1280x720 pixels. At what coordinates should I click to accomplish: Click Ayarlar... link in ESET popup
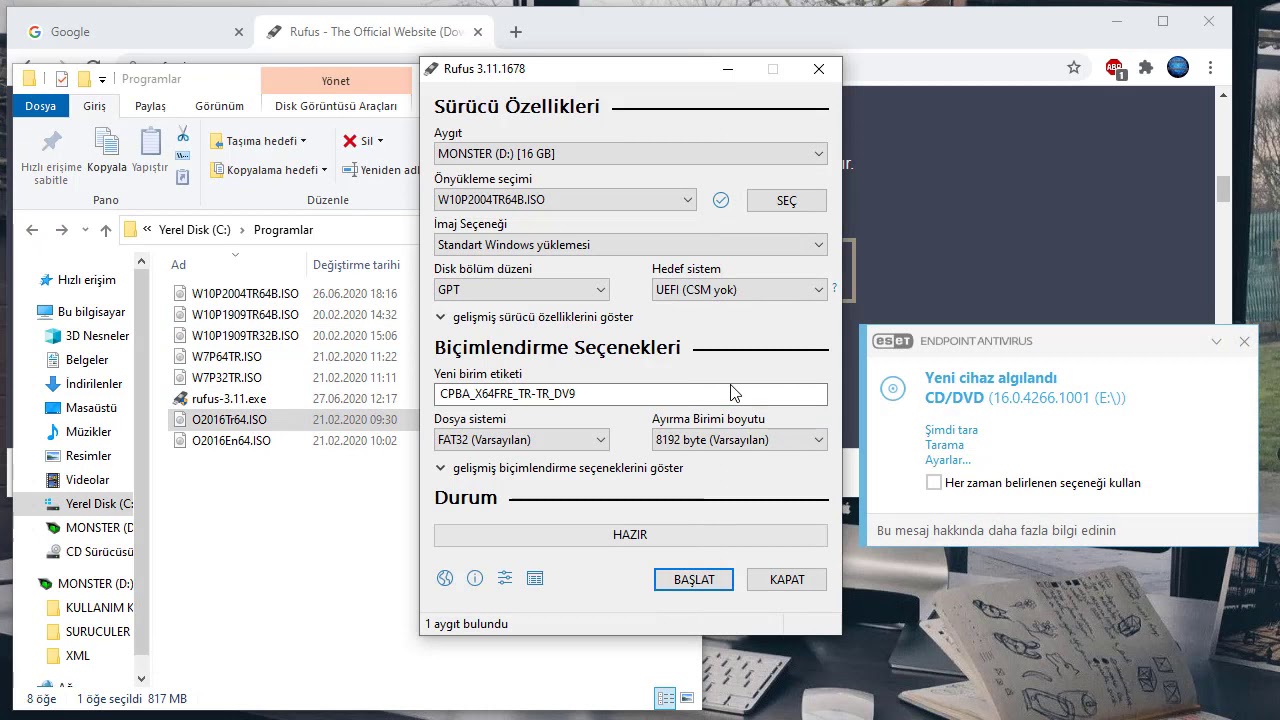click(x=948, y=460)
